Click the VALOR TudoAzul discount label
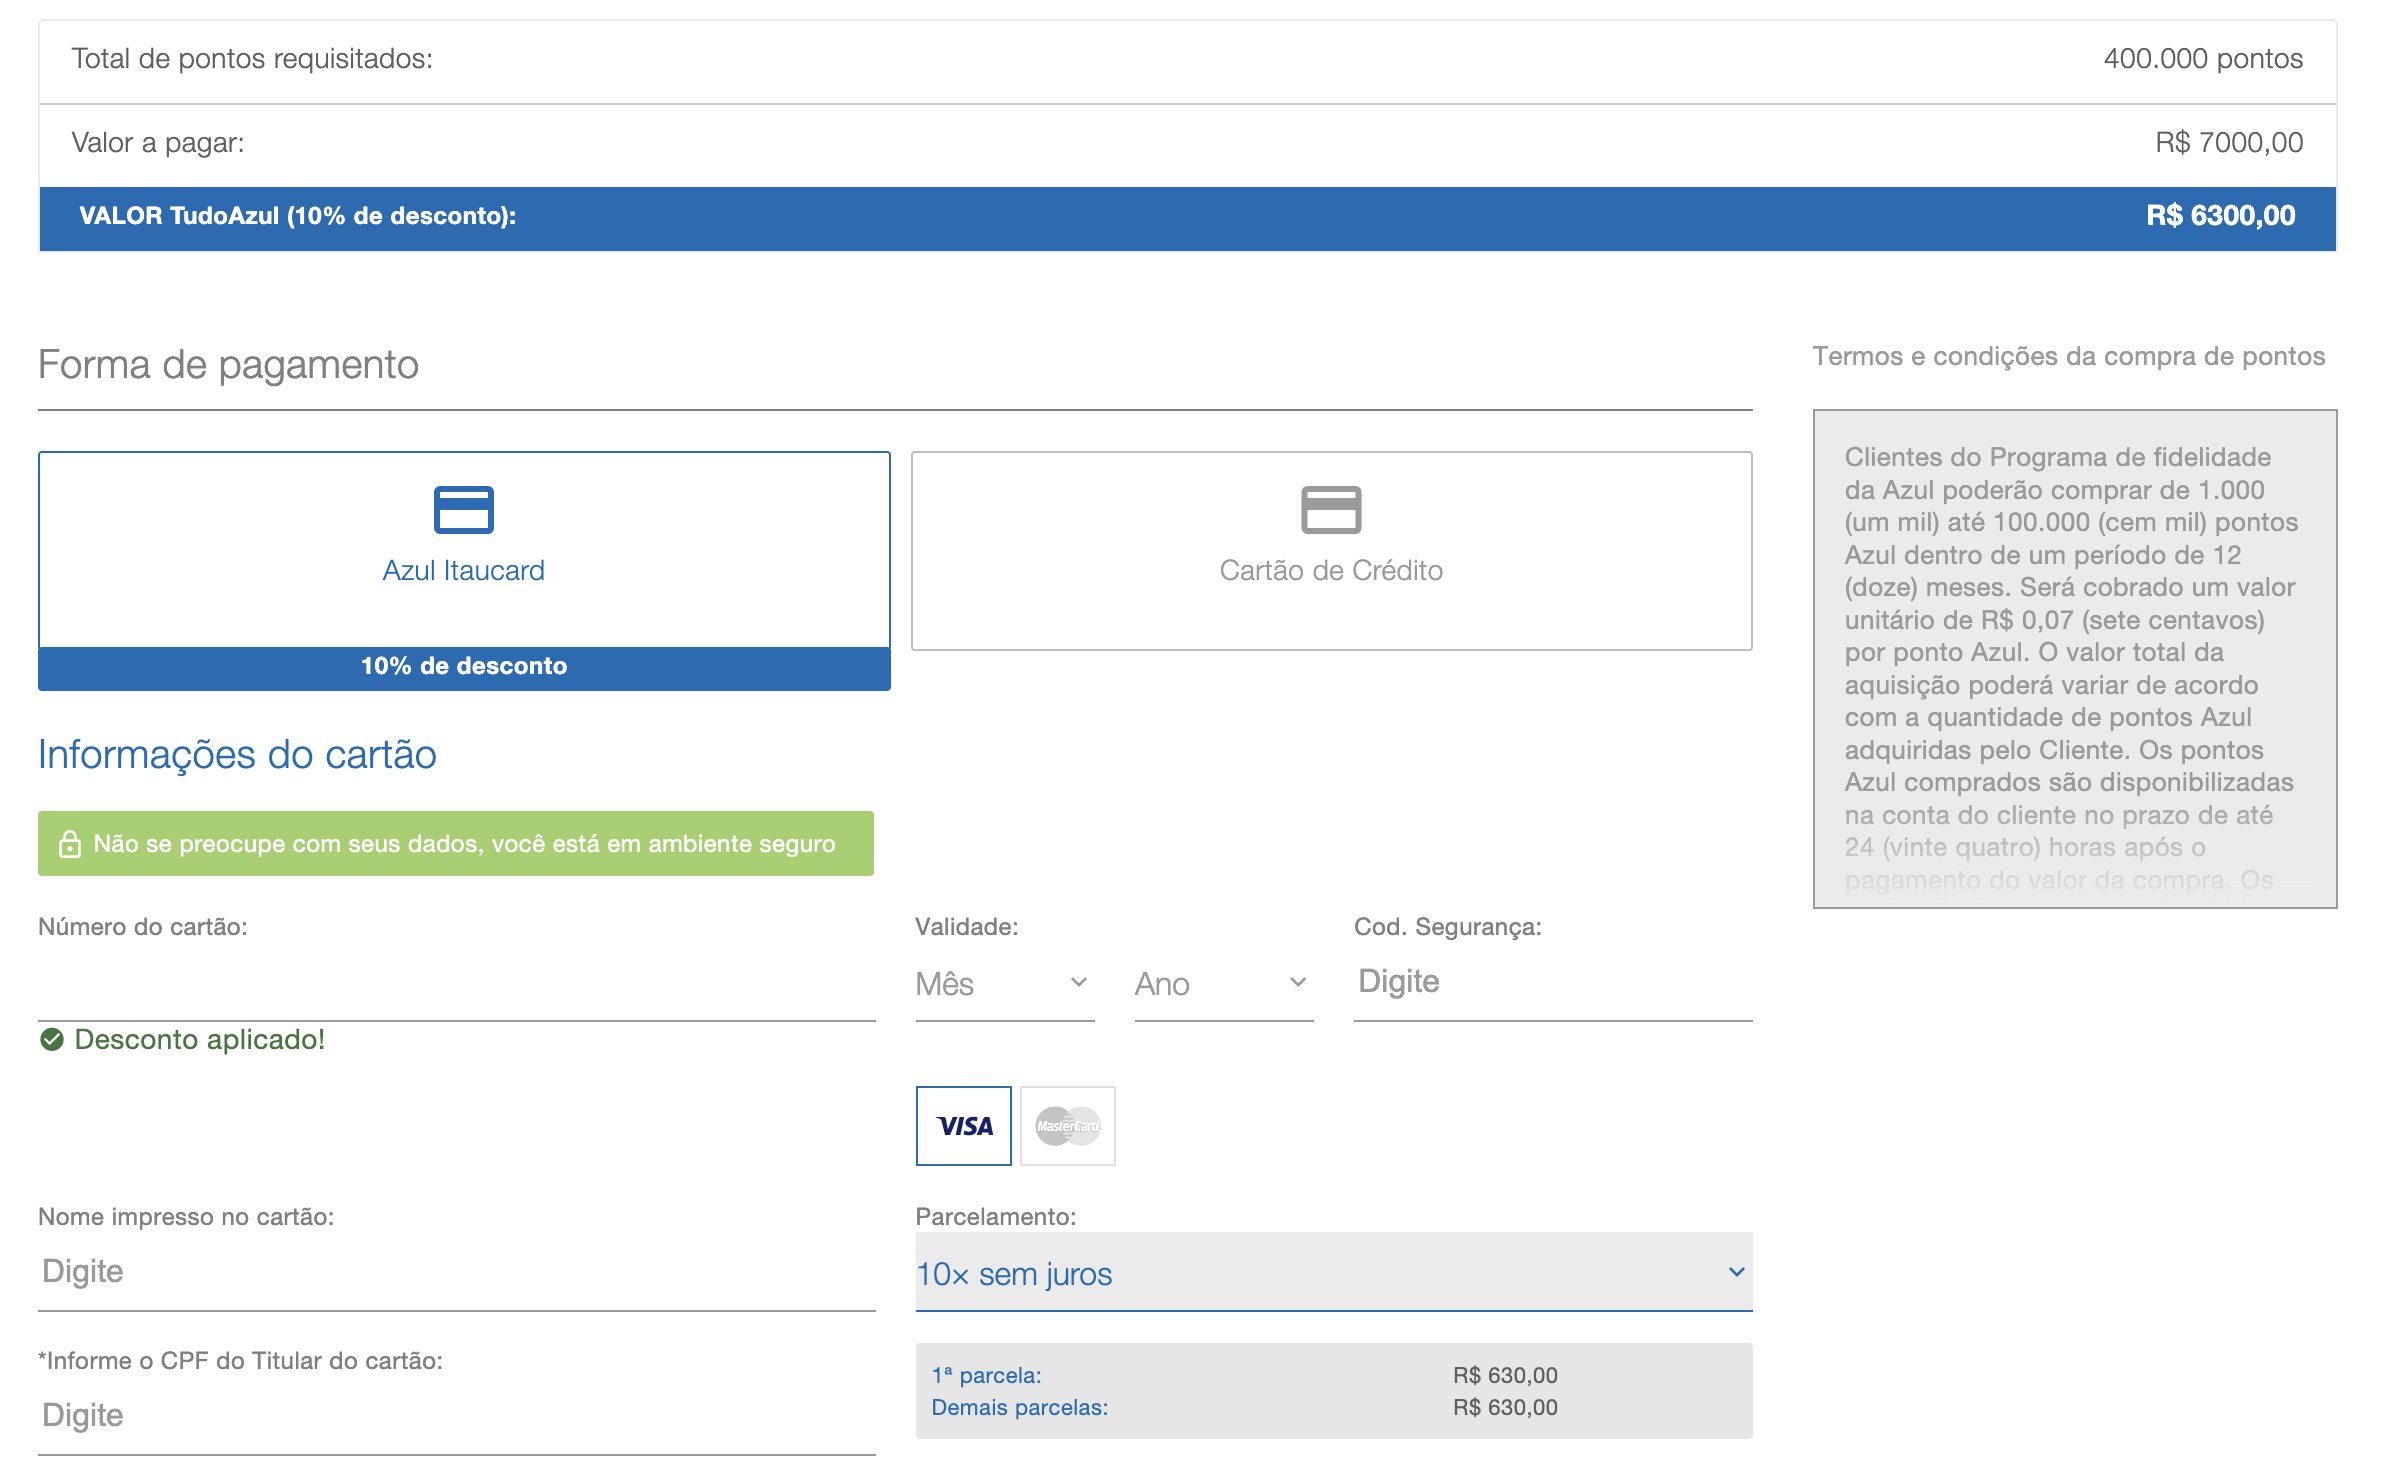Screen dimensions: 2383x1466 (x=298, y=216)
